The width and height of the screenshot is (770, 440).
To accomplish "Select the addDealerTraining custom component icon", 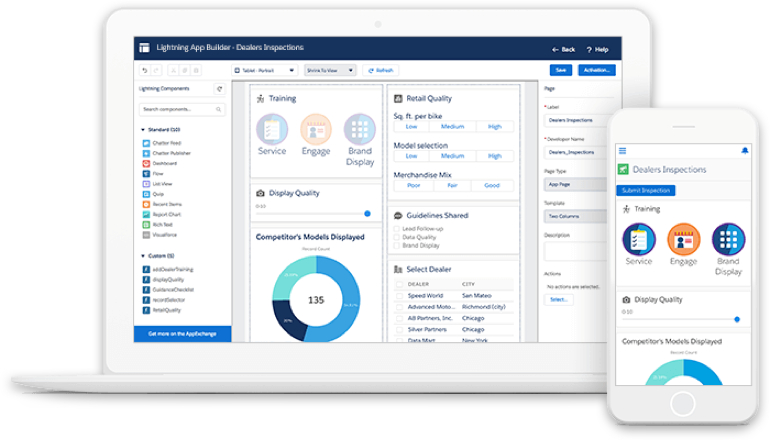I will 146,269.
